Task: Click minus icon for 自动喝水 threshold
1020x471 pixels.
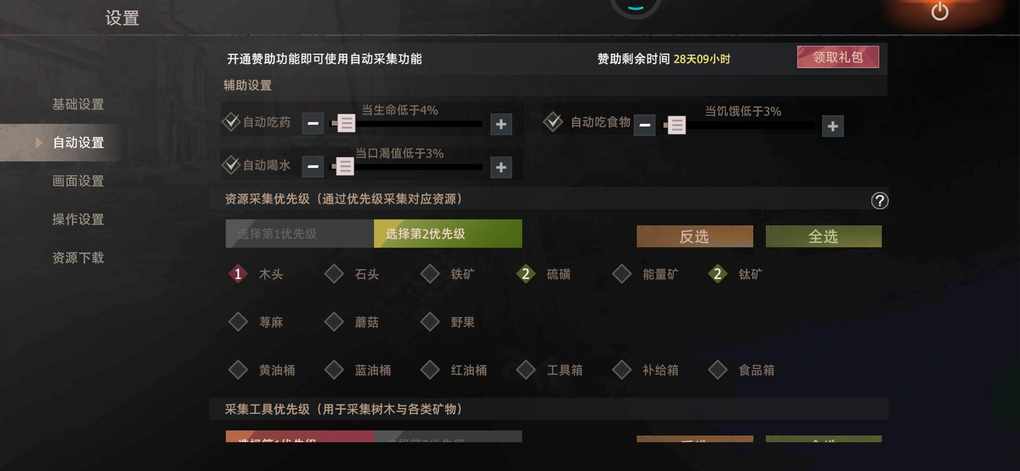Action: click(313, 167)
